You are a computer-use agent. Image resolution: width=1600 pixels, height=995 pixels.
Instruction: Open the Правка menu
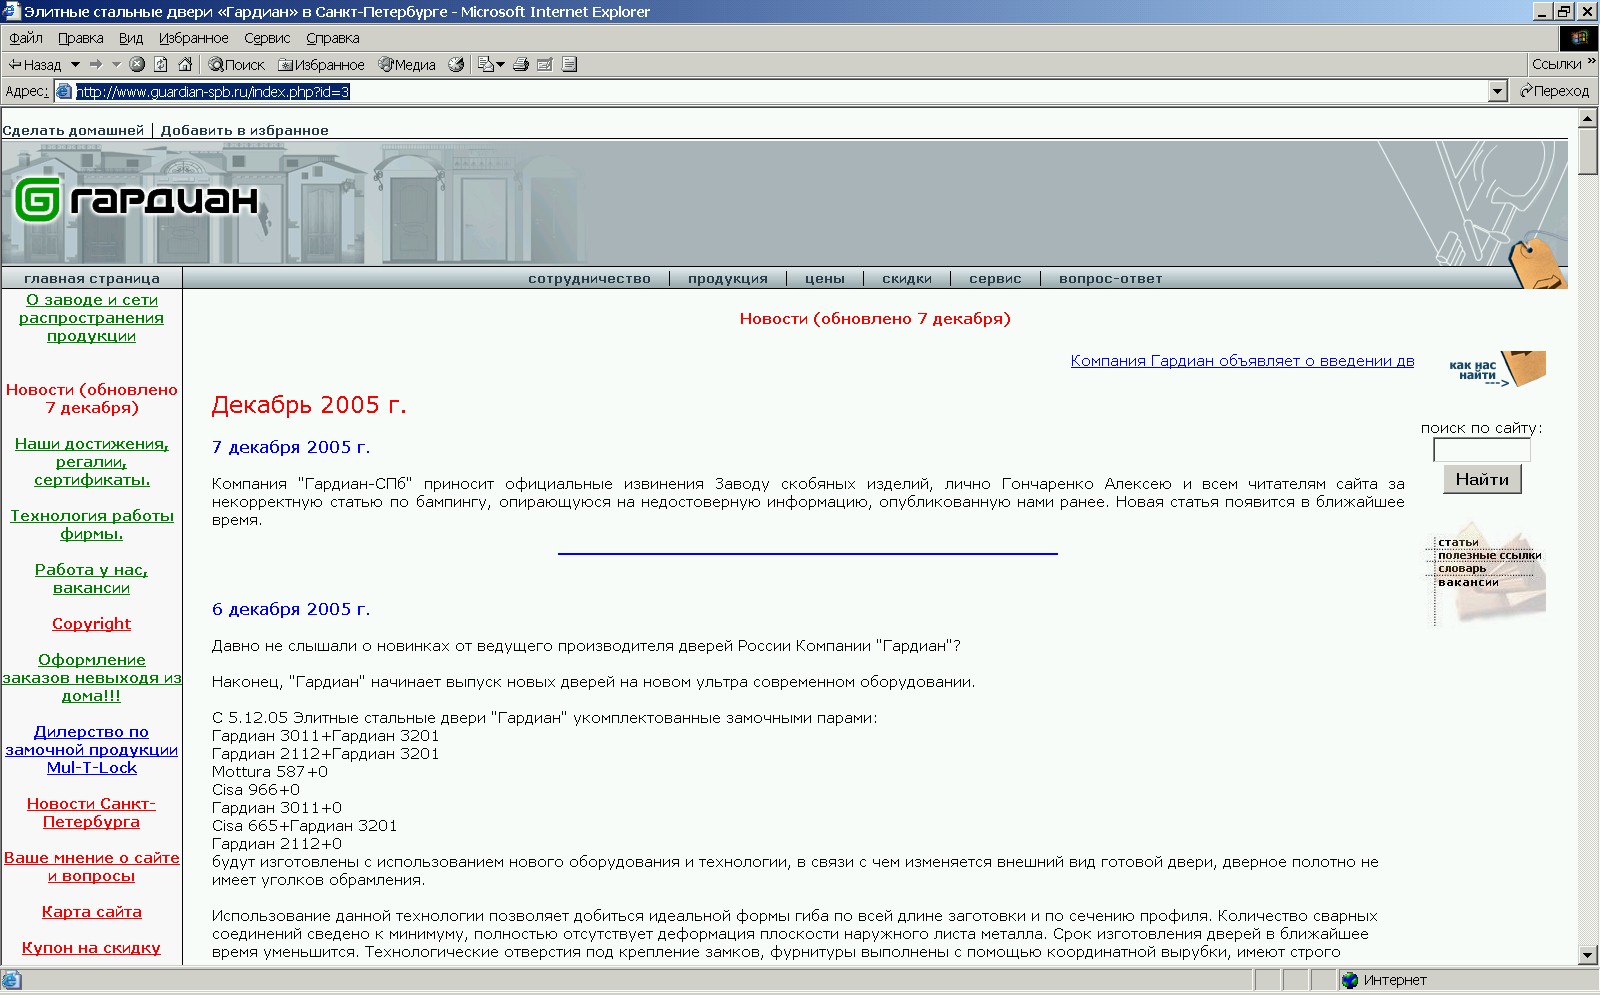80,38
